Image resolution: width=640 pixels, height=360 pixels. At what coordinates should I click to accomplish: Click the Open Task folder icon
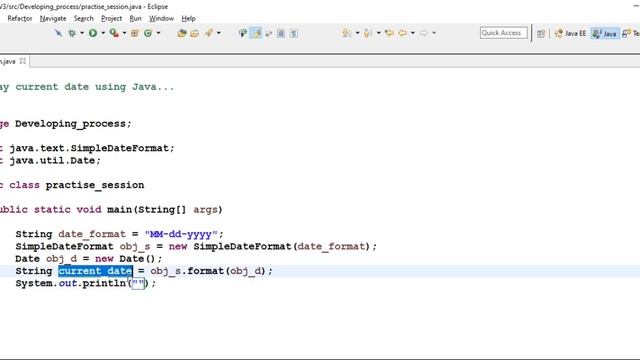[195, 33]
